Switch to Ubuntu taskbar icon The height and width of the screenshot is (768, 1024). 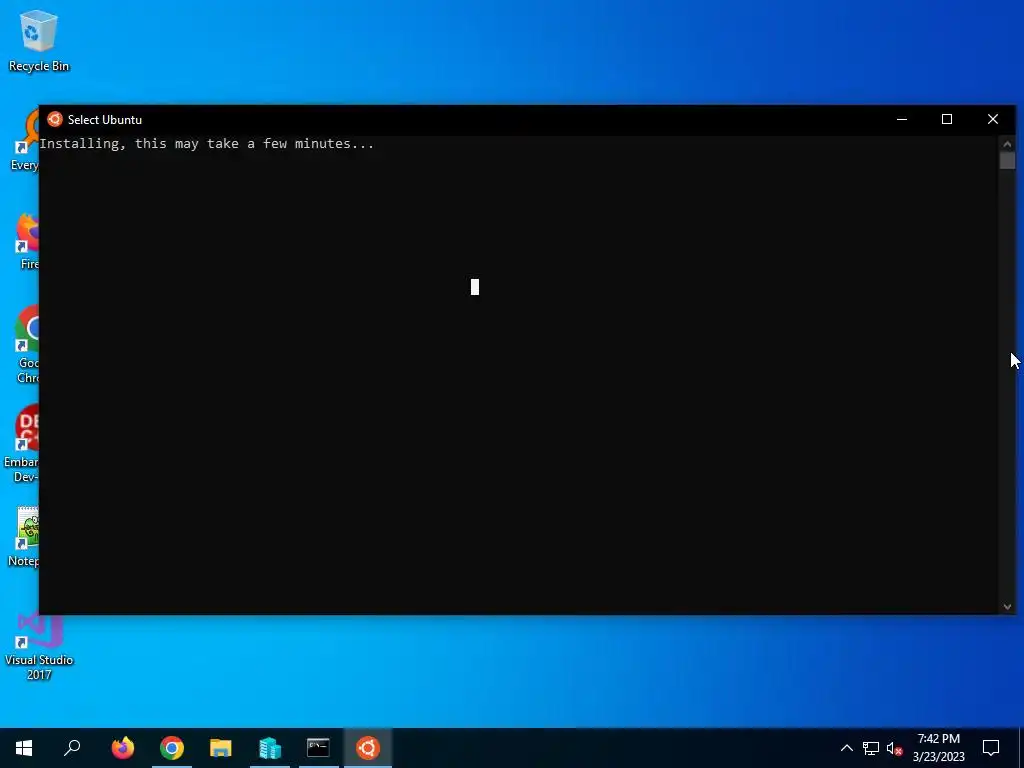tap(368, 748)
